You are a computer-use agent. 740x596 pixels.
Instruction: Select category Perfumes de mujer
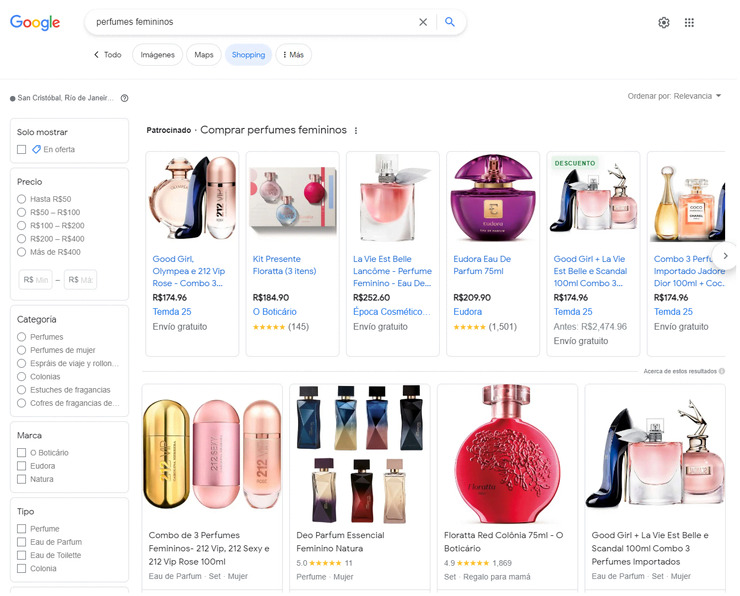(x=21, y=350)
